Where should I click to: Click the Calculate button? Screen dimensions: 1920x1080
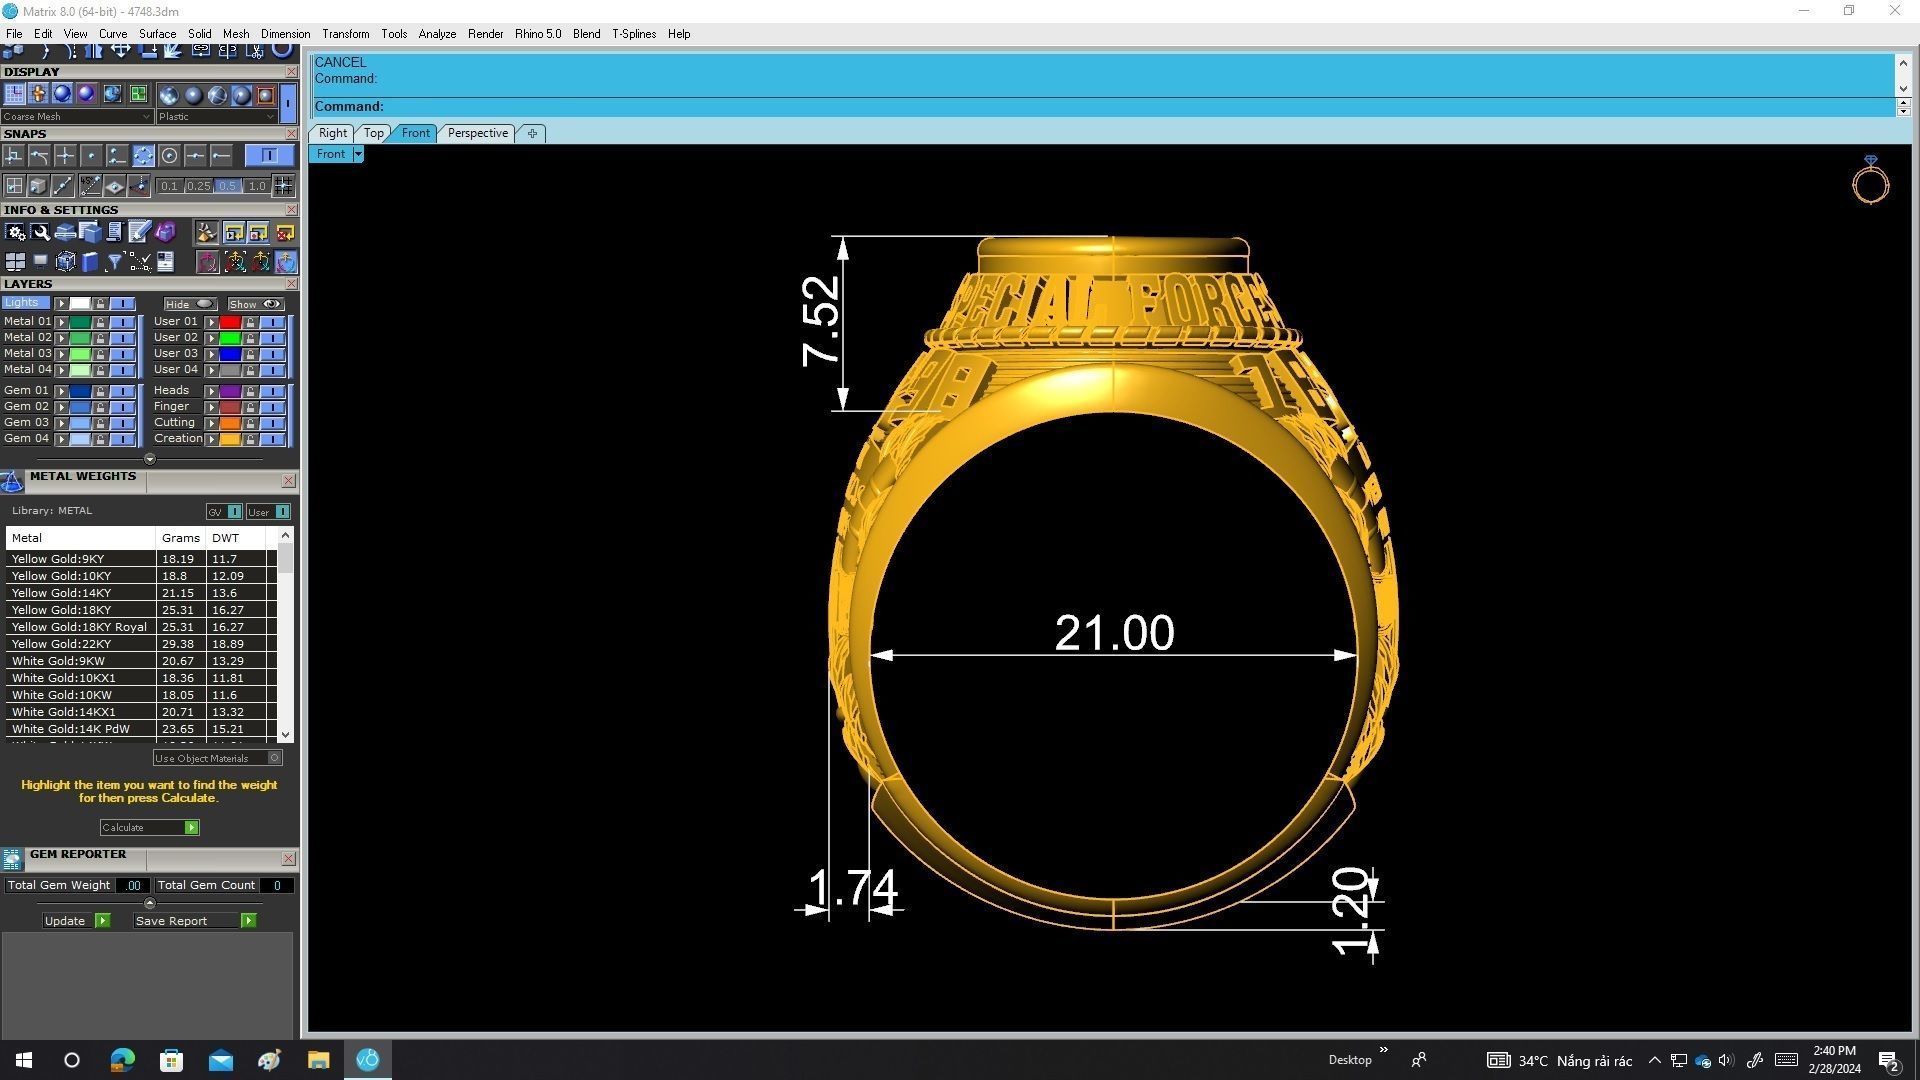click(150, 828)
